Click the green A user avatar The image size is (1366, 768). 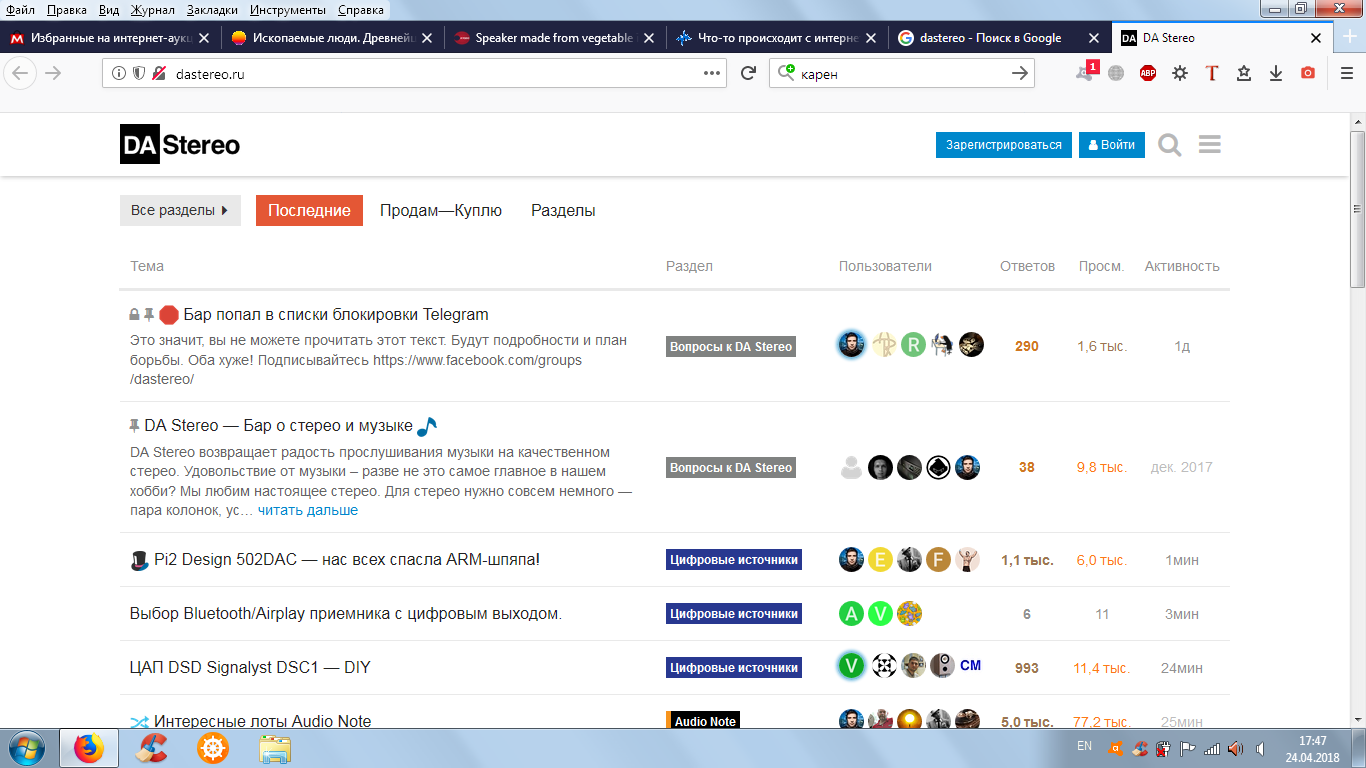coord(851,614)
